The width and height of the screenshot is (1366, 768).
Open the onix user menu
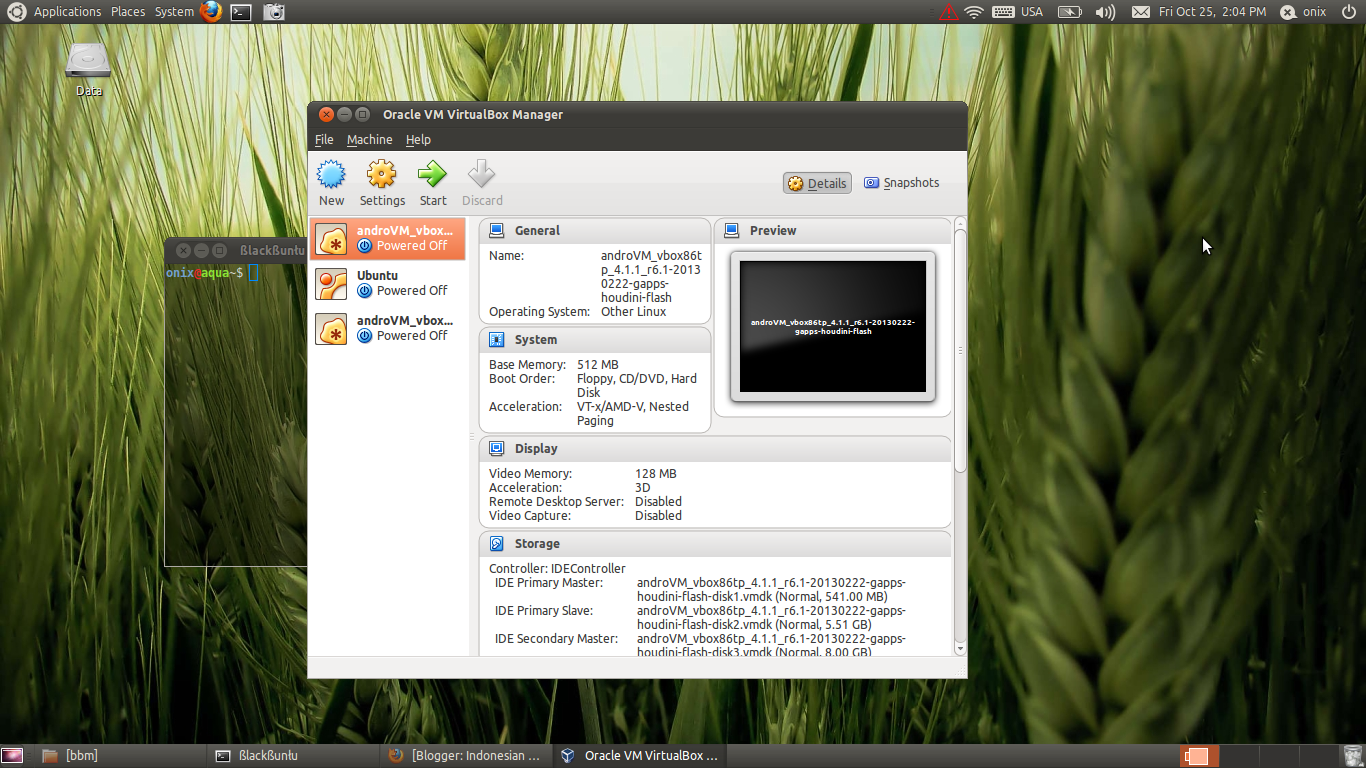coord(1303,12)
